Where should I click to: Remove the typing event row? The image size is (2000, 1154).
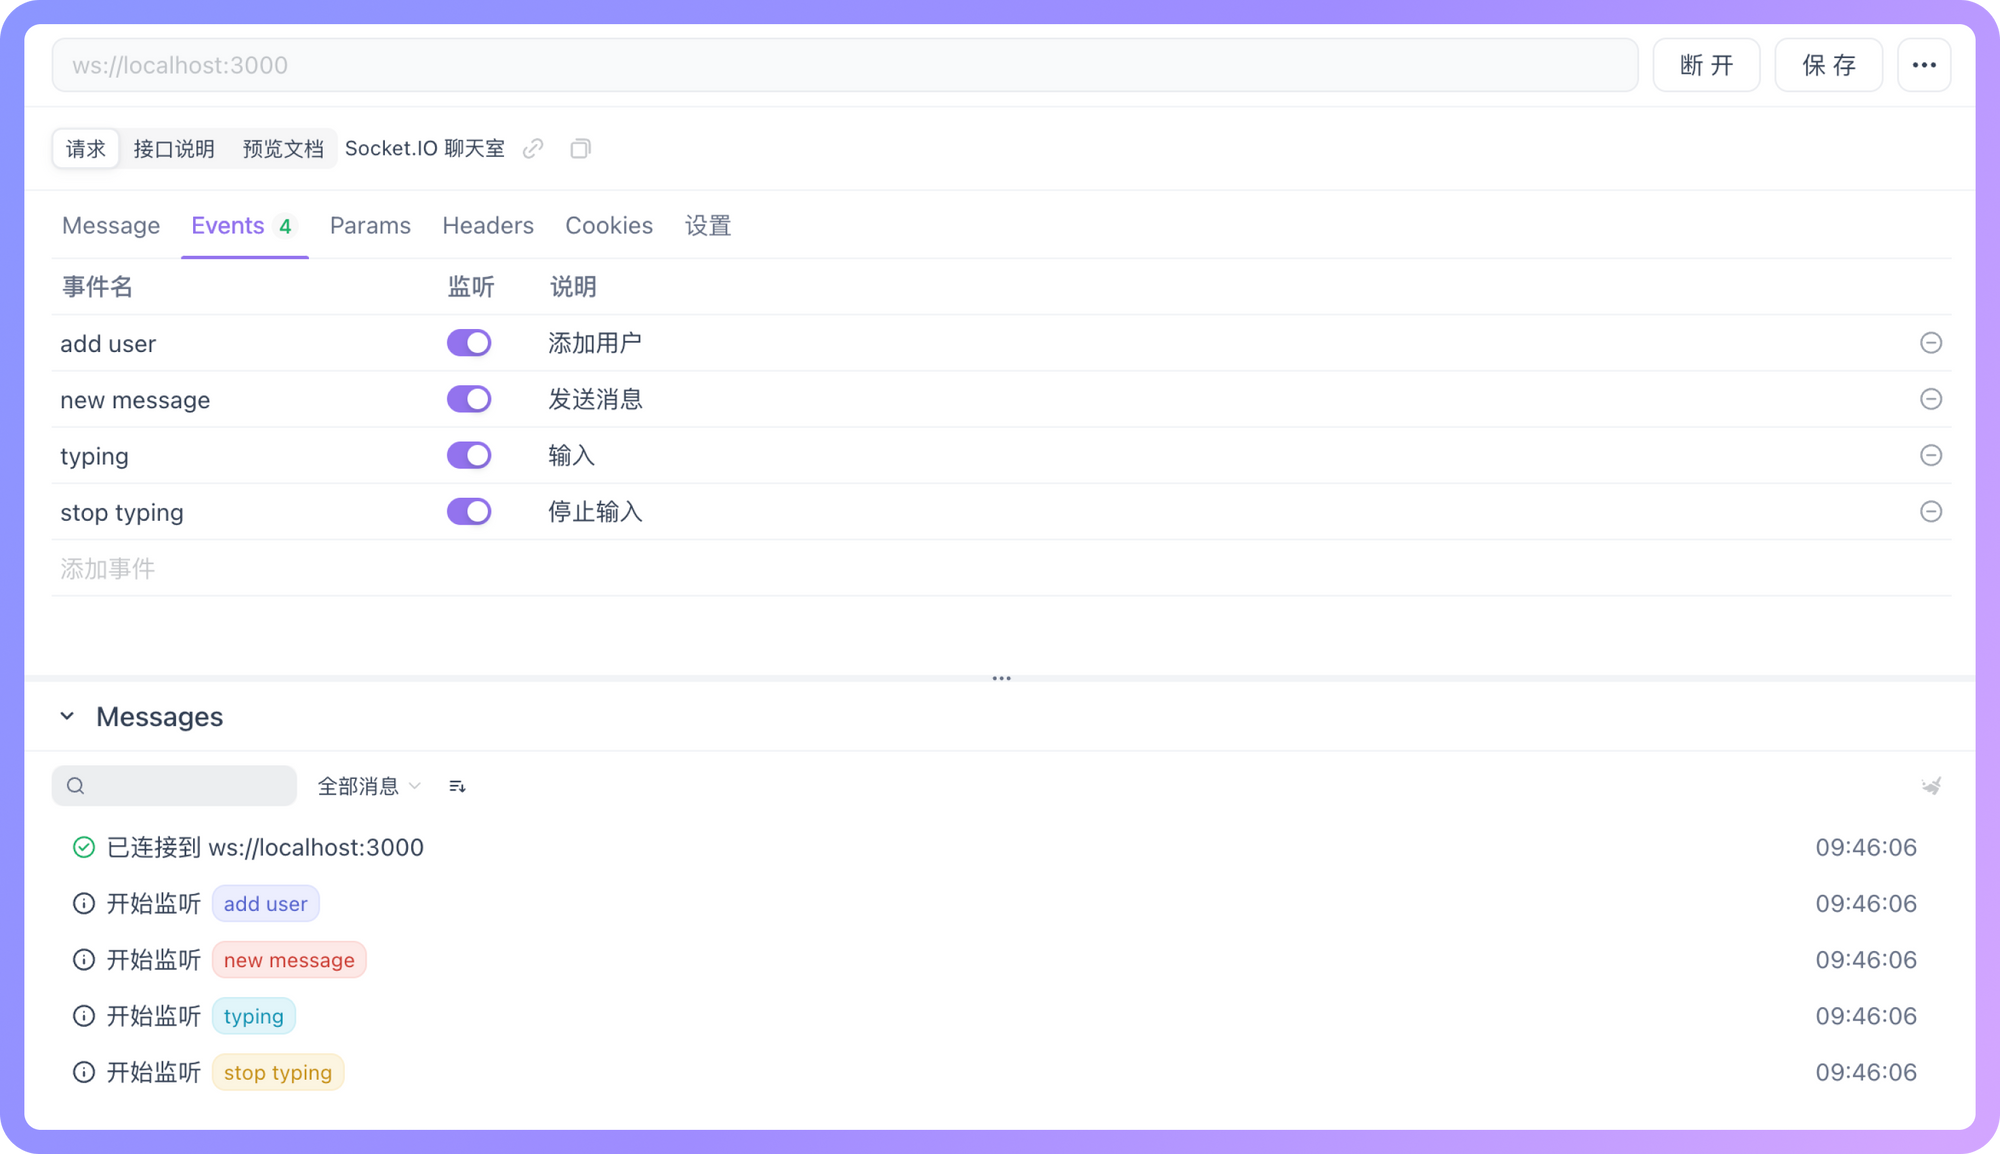coord(1931,455)
